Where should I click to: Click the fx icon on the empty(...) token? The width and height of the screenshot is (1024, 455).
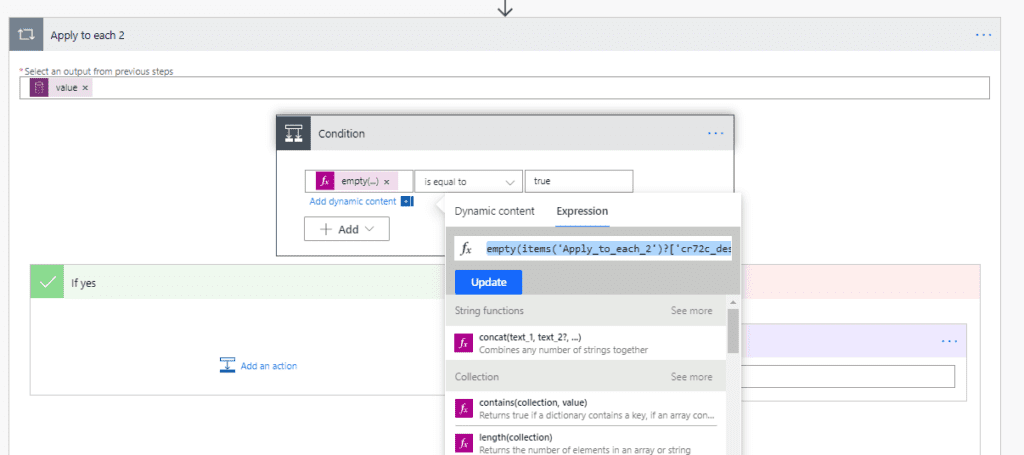(325, 181)
